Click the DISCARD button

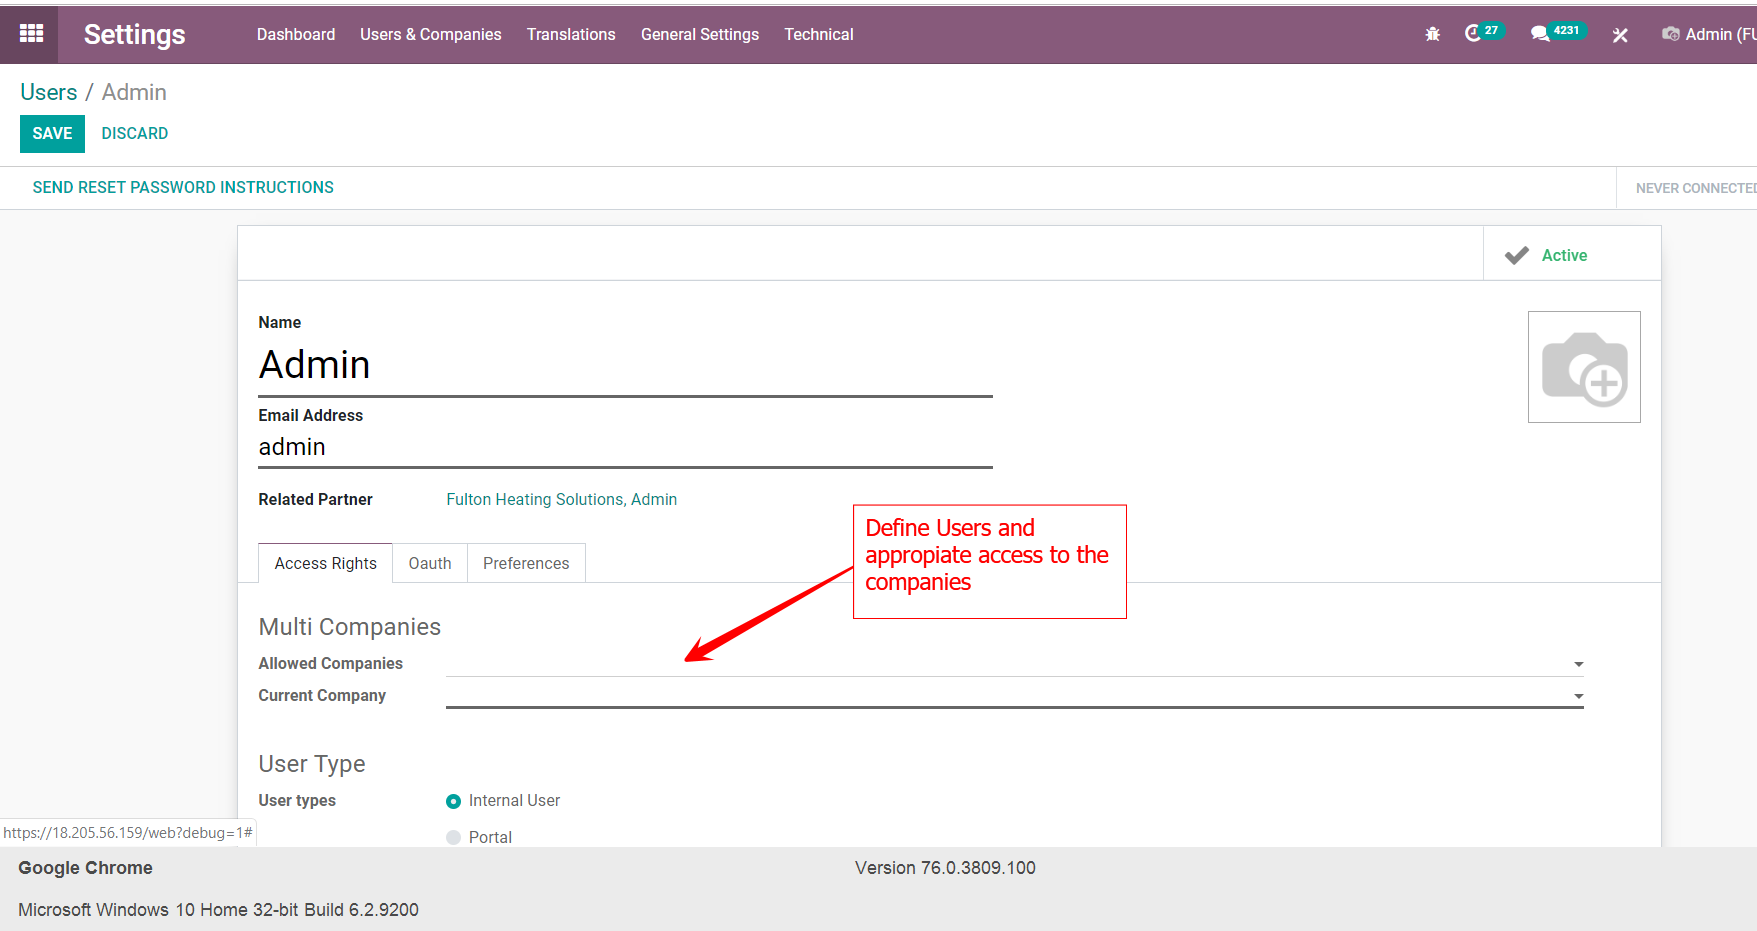coord(135,134)
